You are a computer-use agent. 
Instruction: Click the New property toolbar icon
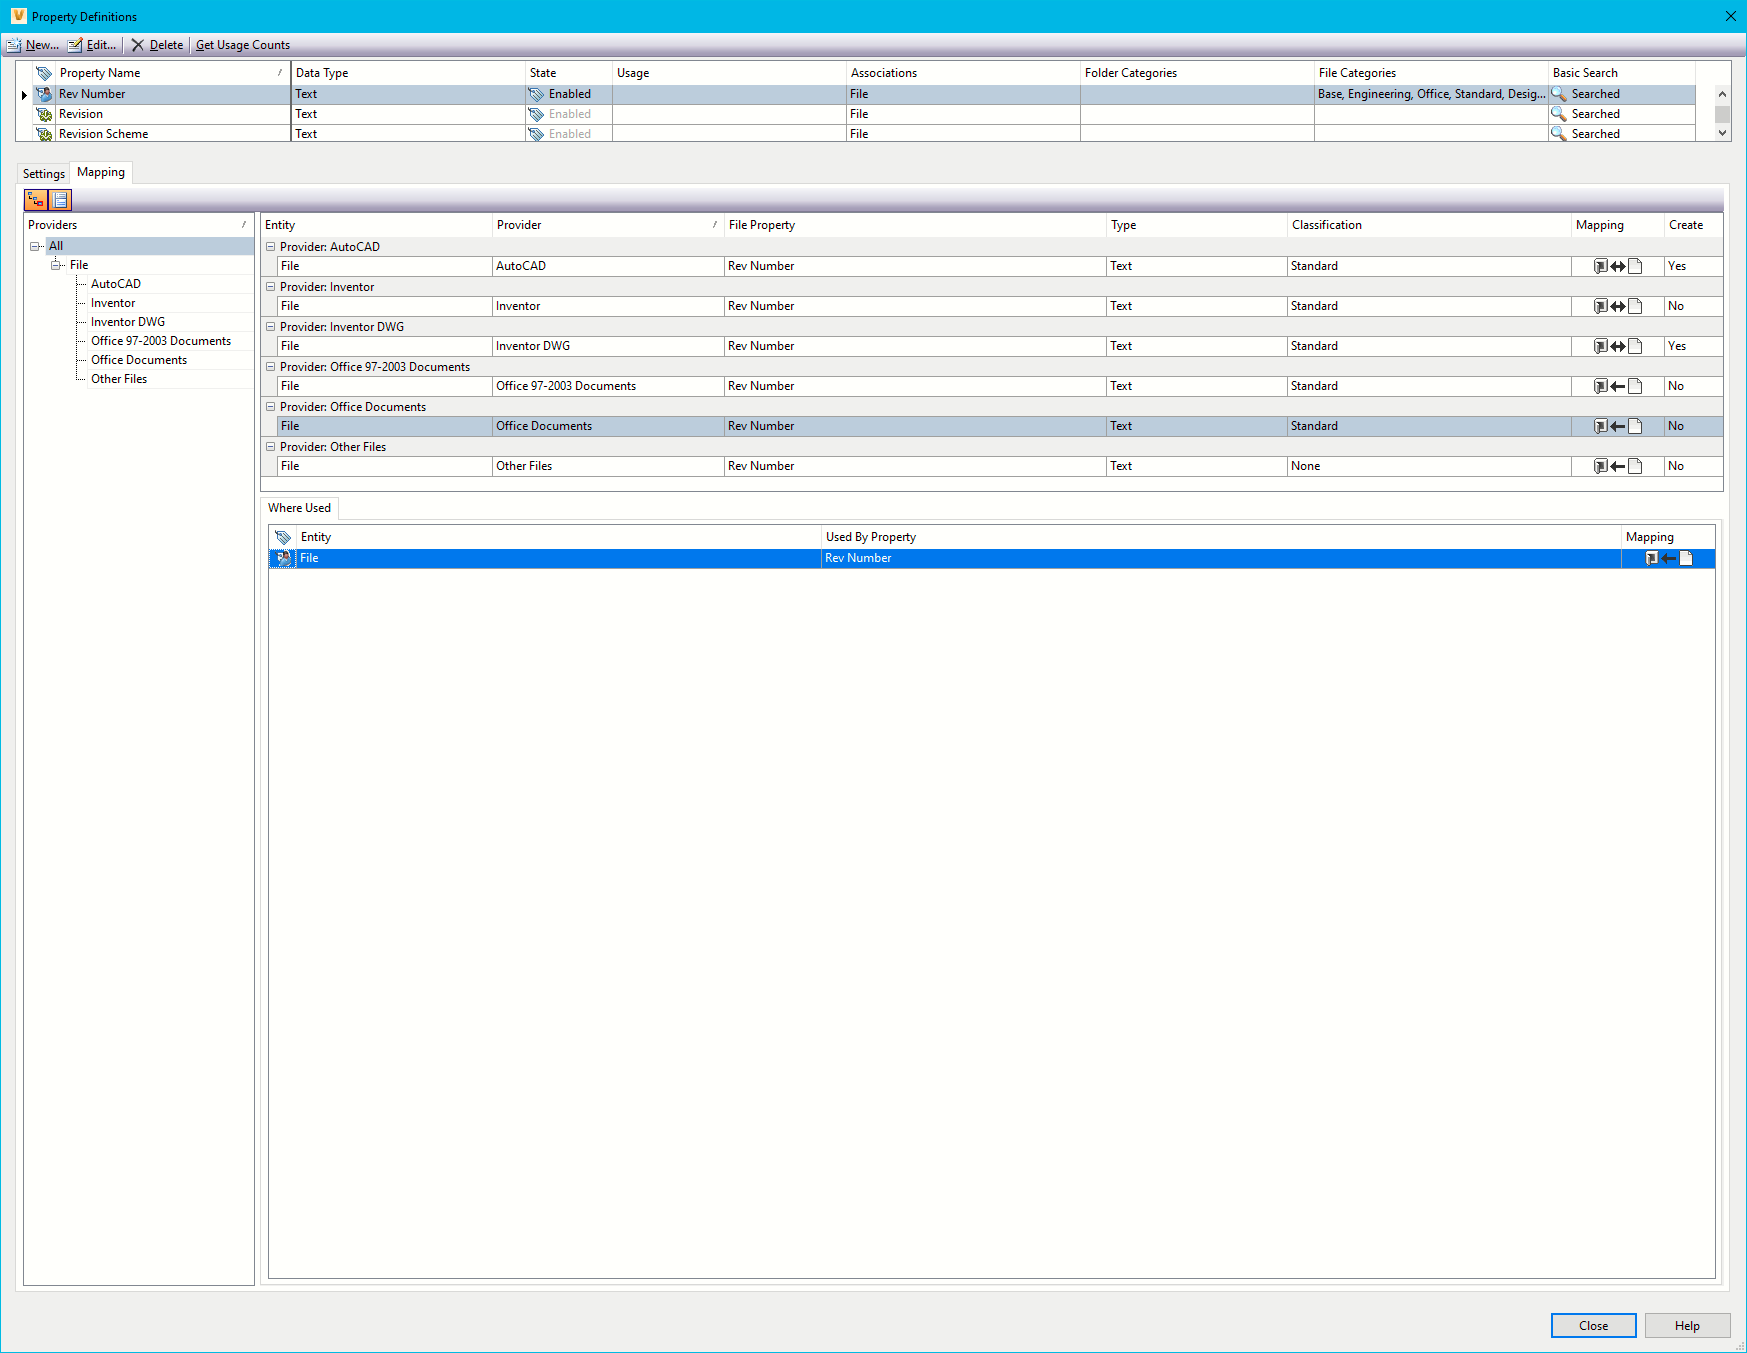[14, 44]
